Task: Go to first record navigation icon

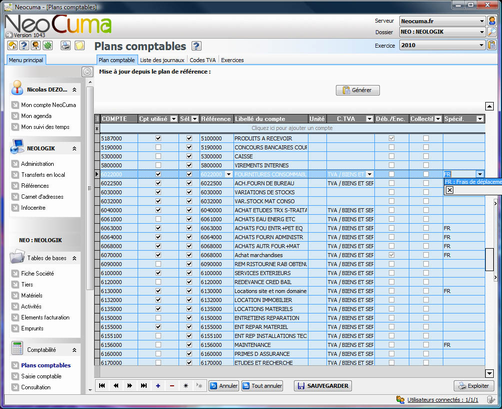Action: (102, 386)
